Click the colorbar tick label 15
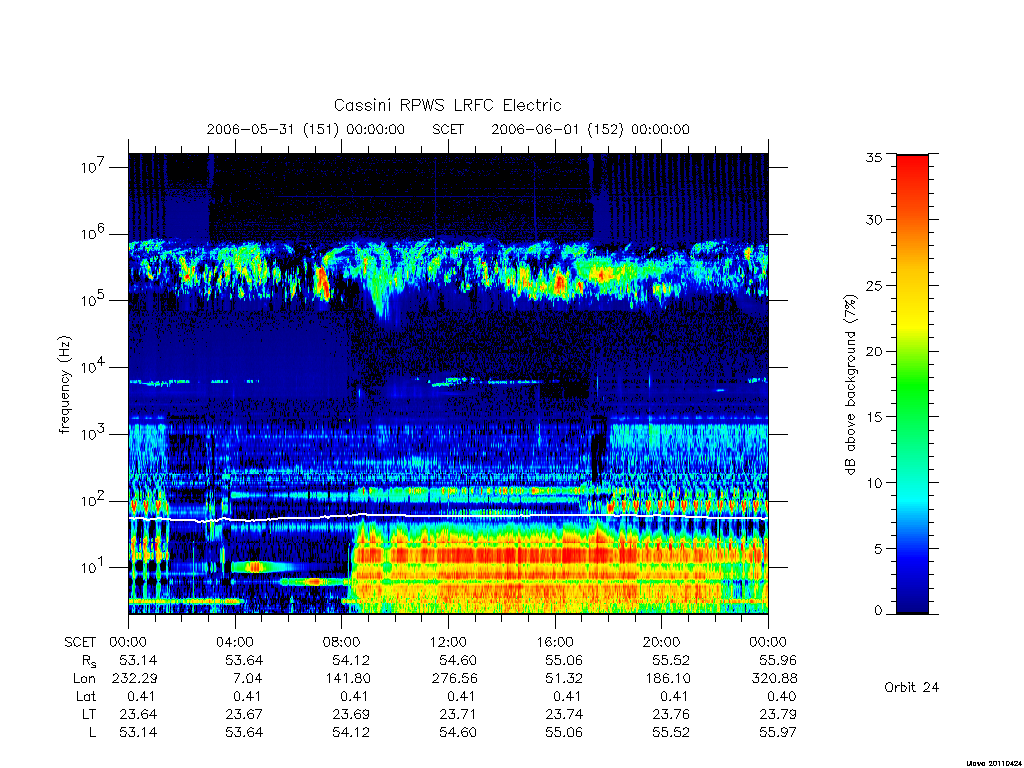This screenshot has height=768, width=1024. 874,417
